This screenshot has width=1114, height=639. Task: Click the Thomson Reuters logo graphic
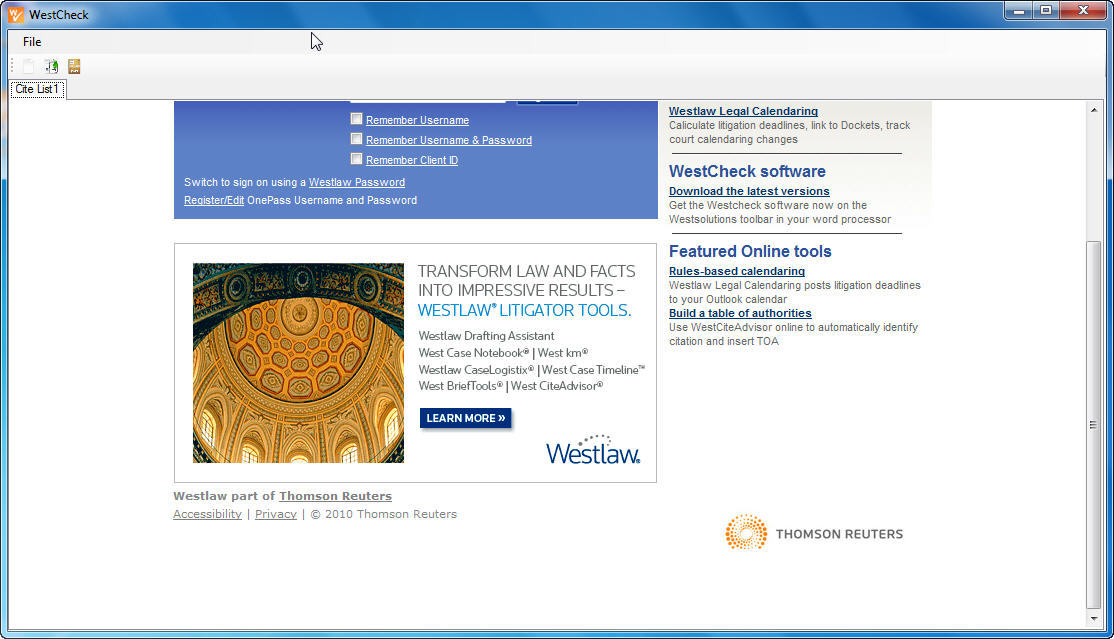click(x=746, y=532)
